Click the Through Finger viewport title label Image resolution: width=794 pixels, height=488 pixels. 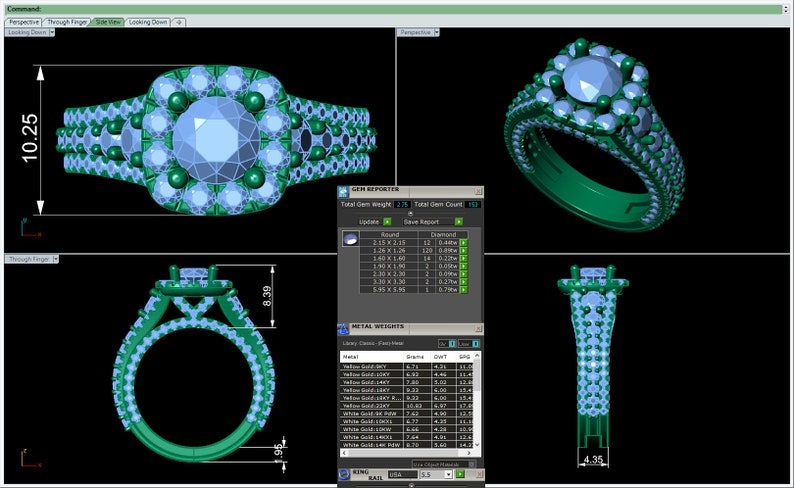pos(29,259)
